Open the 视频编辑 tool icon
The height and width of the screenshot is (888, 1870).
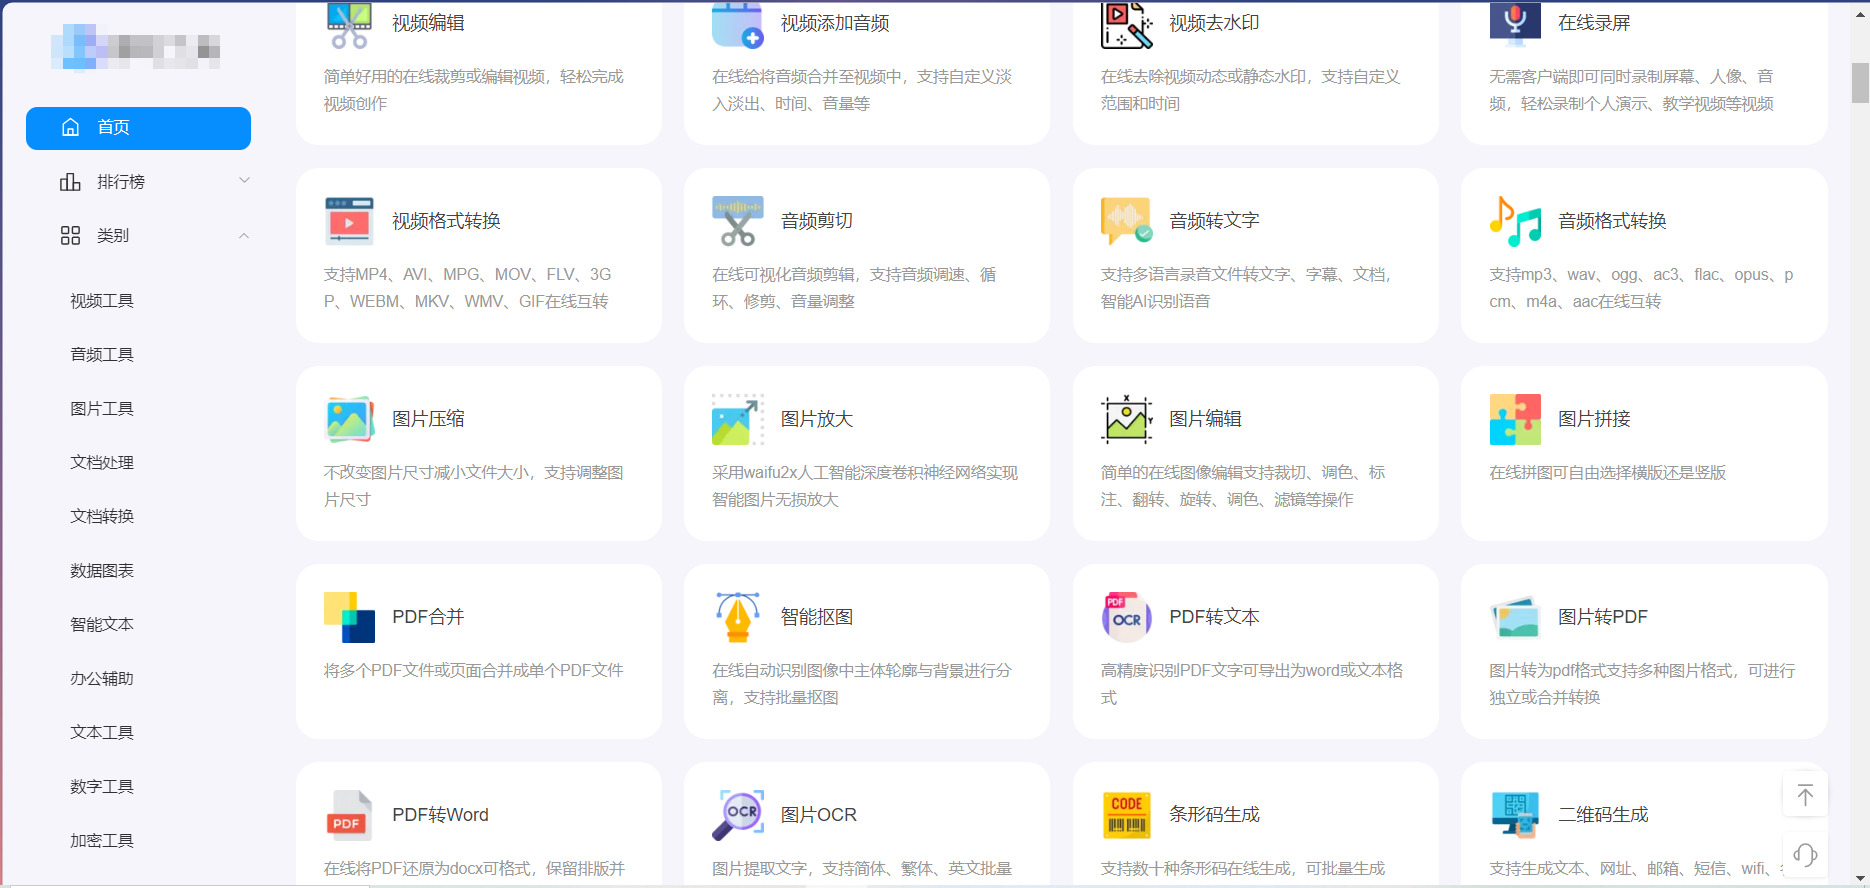[349, 25]
